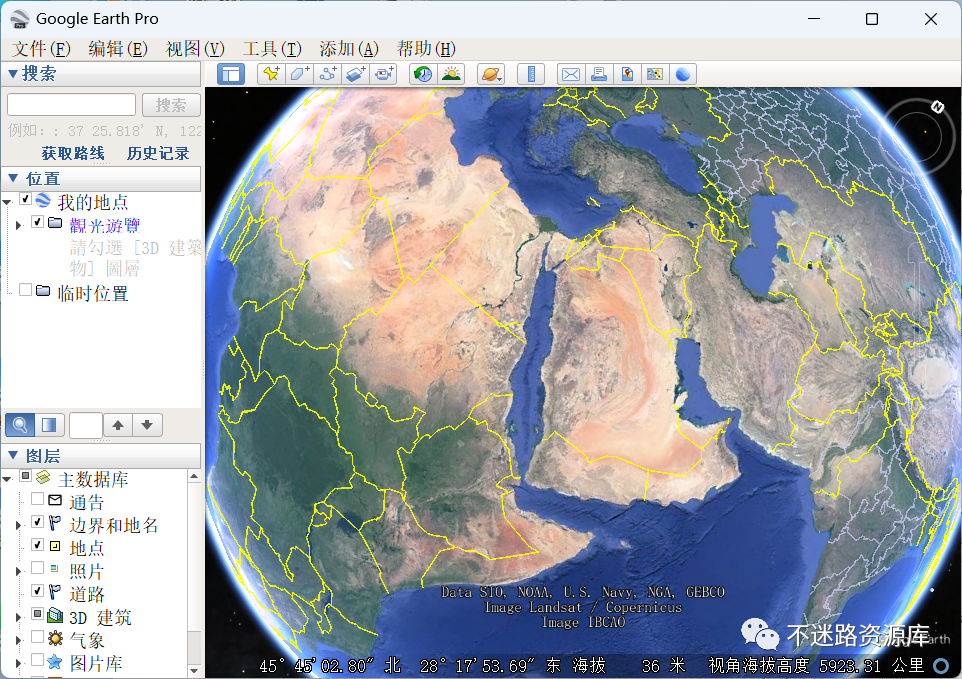The image size is (962, 679).
Task: Enable the 照片 layer checkbox
Action: [37, 568]
